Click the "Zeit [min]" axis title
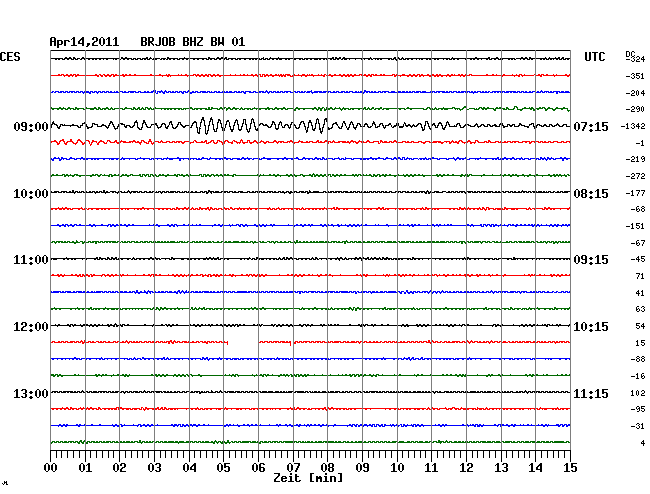Image resolution: width=650 pixels, height=494 pixels. [x=308, y=478]
